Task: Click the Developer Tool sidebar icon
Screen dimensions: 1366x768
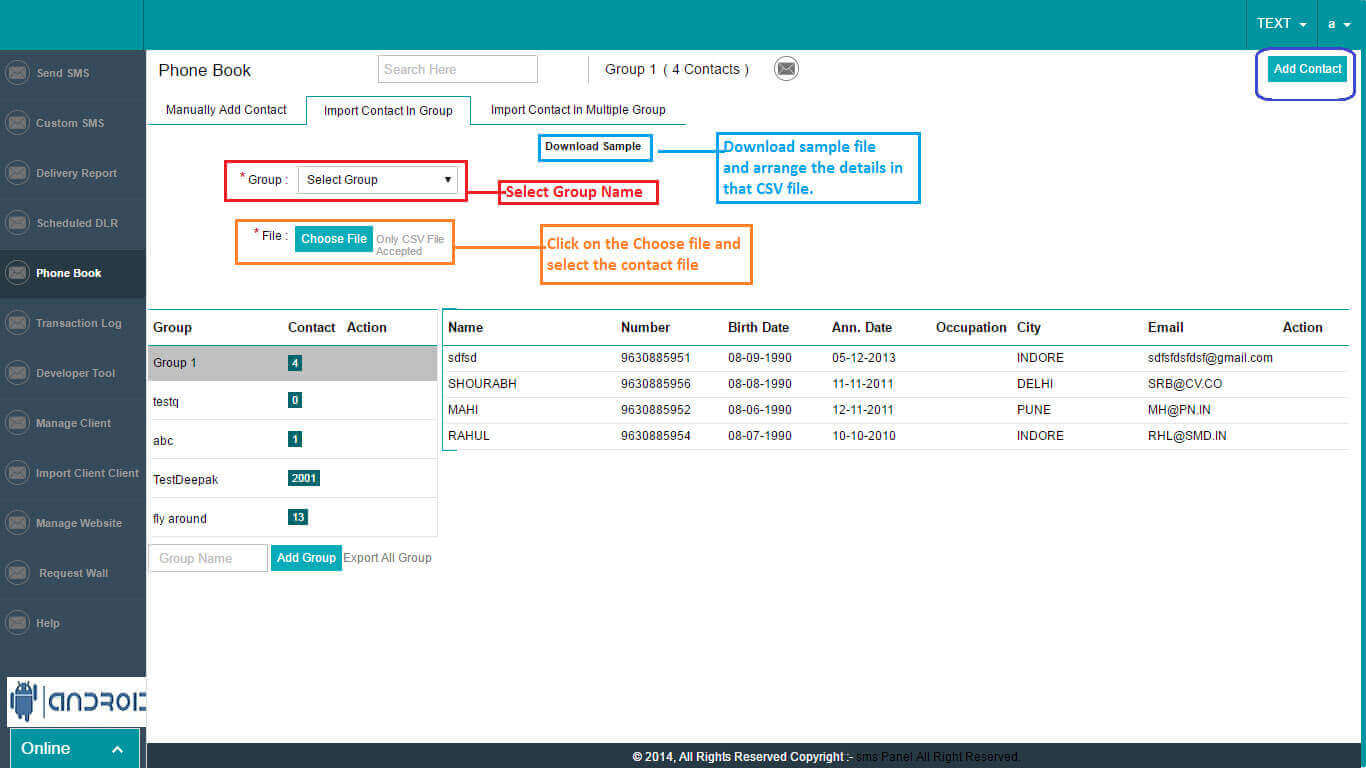Action: click(17, 373)
